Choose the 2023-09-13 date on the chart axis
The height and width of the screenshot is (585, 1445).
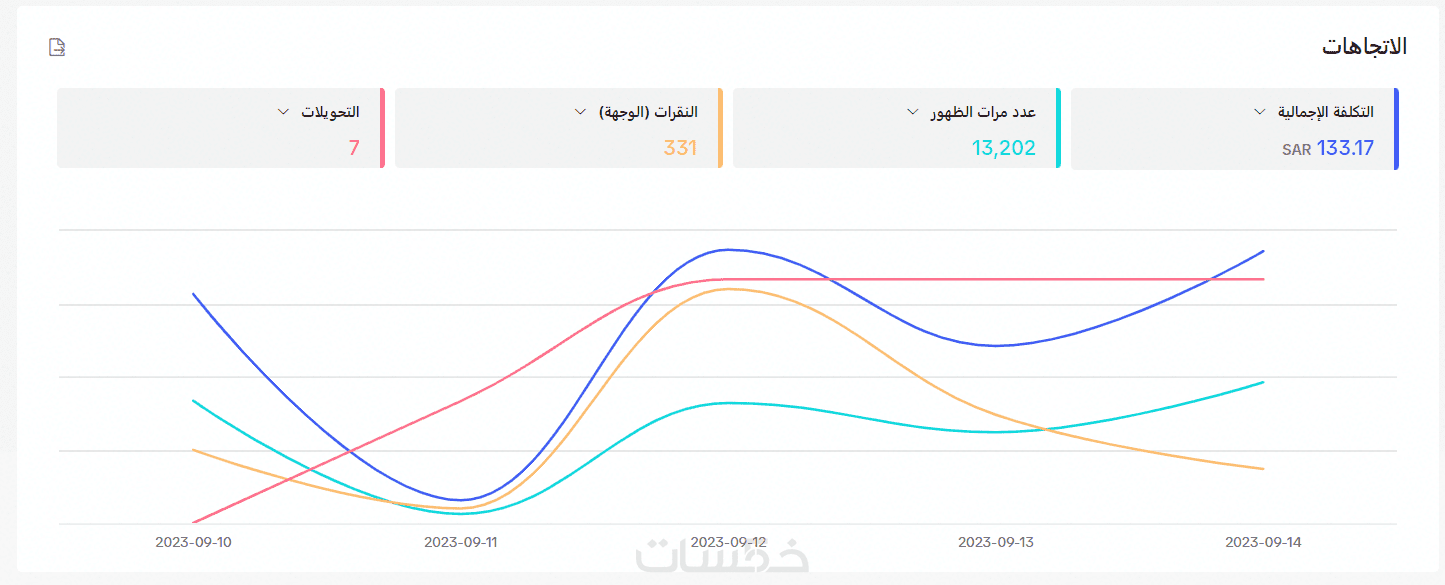996,542
